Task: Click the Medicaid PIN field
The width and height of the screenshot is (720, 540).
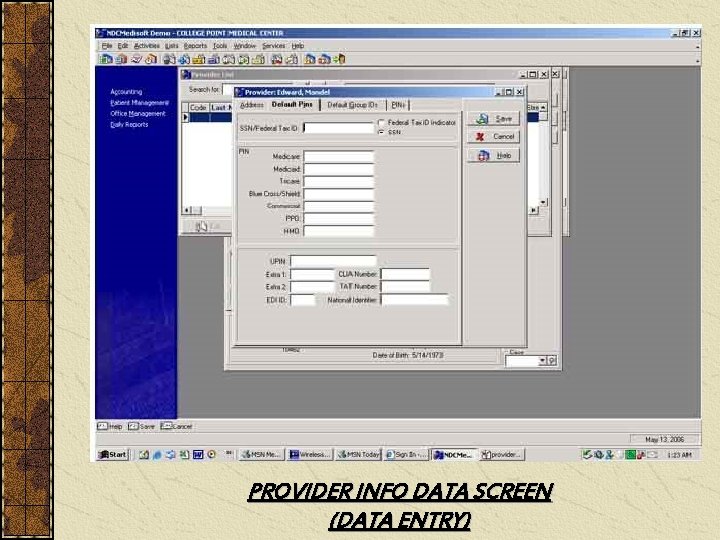Action: click(x=339, y=169)
